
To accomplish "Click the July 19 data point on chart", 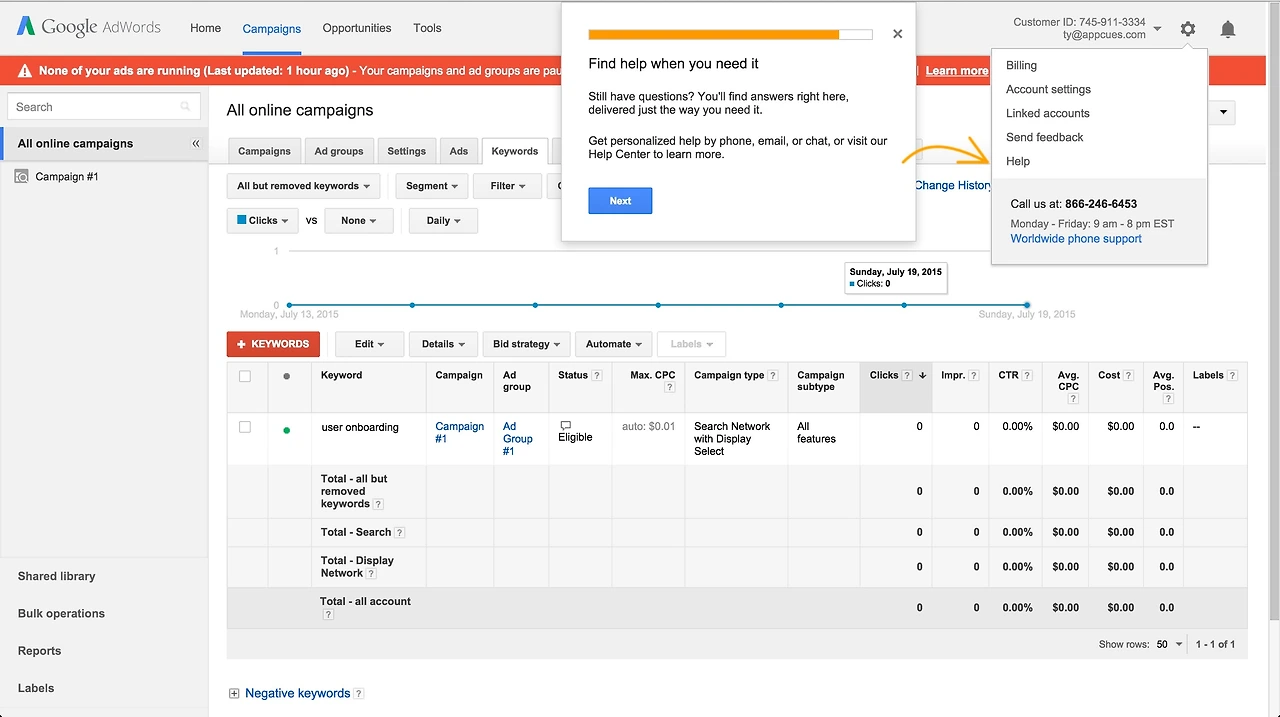I will 1027,305.
